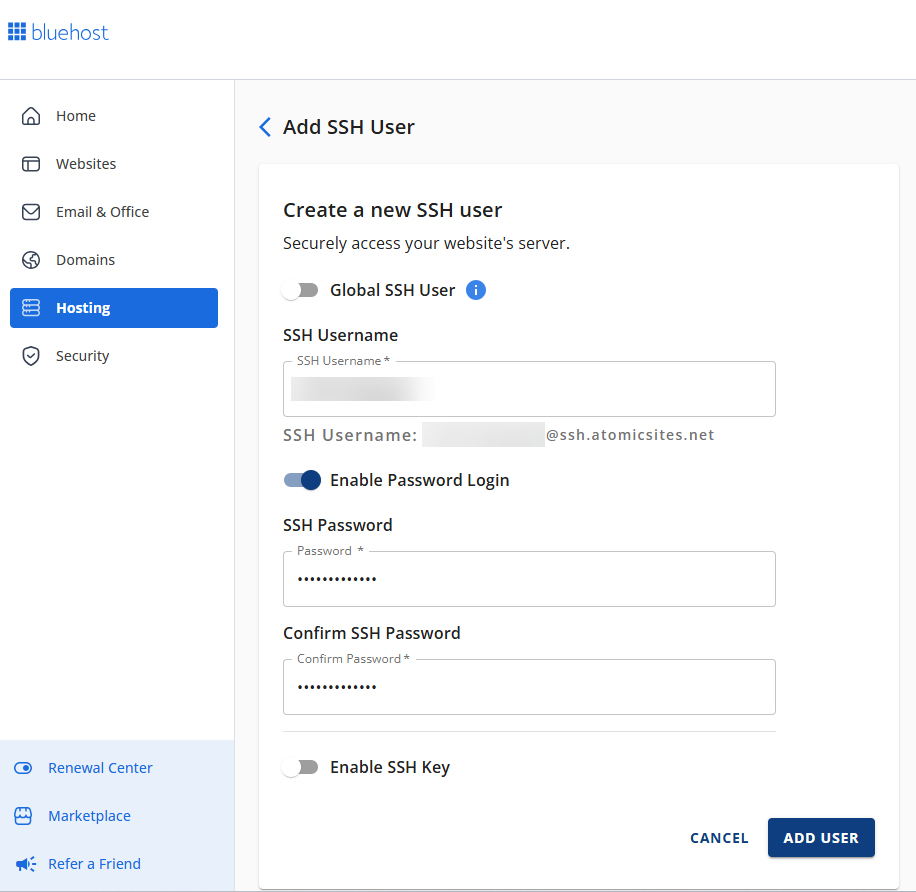Click the Domains globe icon

[x=31, y=260]
